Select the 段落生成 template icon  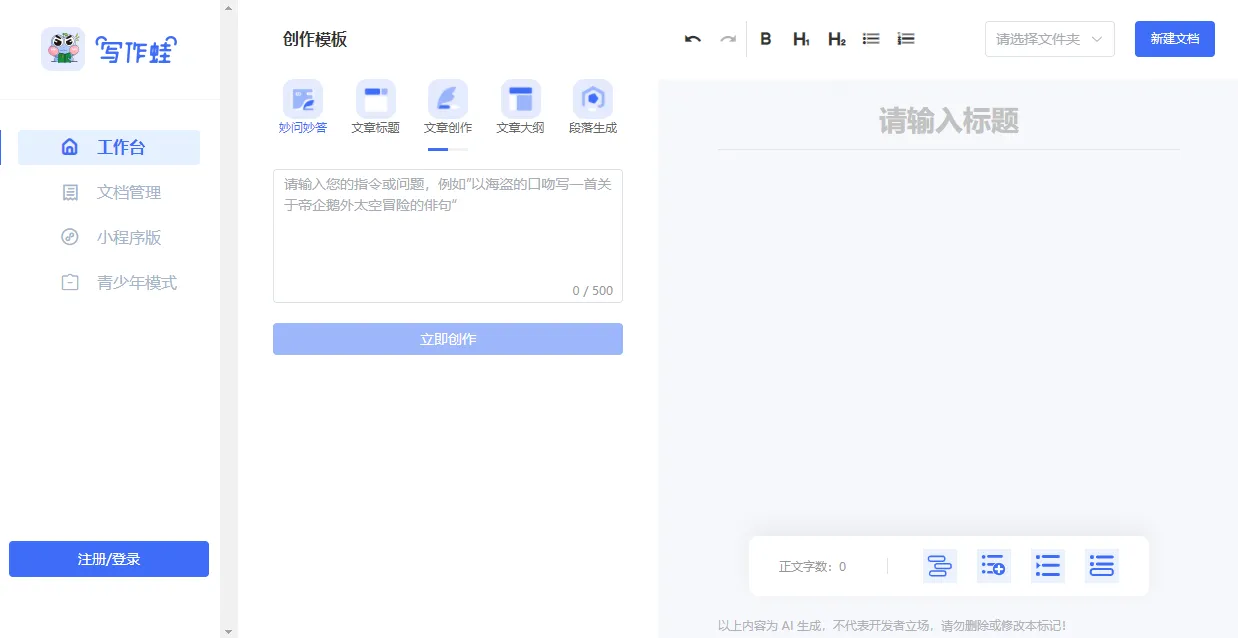(593, 99)
